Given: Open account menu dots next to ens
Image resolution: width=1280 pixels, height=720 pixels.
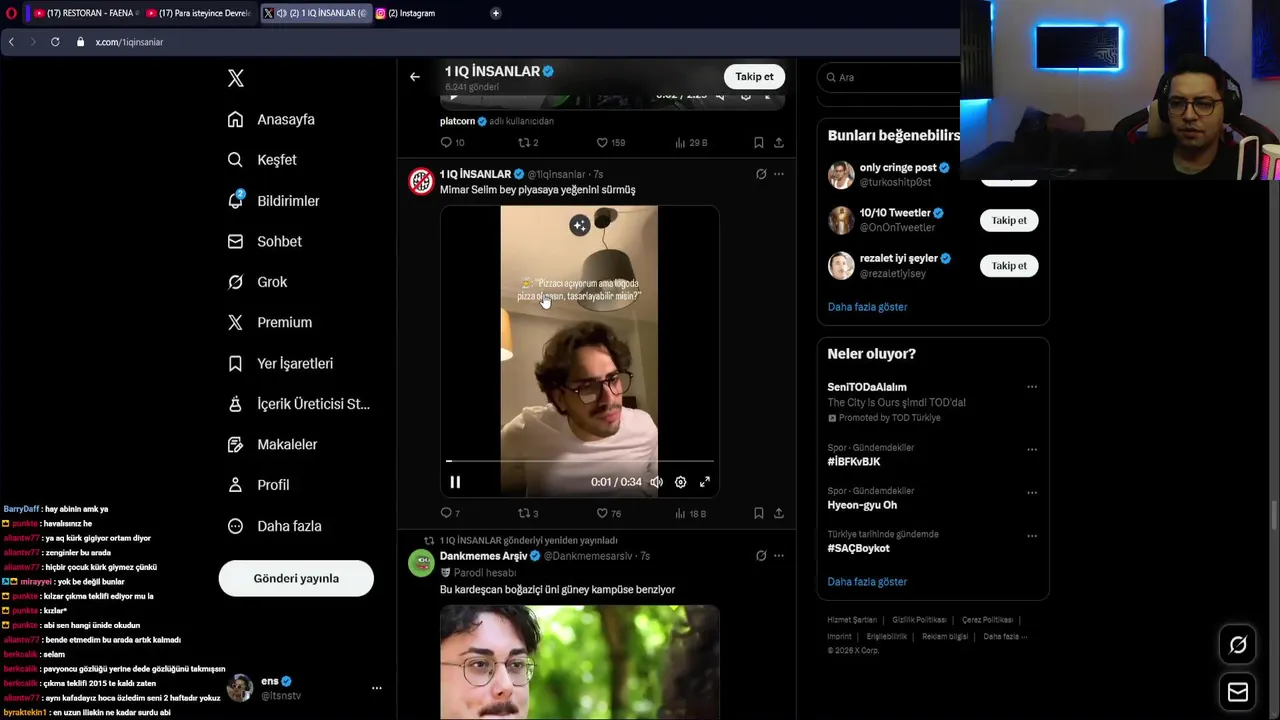Looking at the screenshot, I should coord(376,688).
